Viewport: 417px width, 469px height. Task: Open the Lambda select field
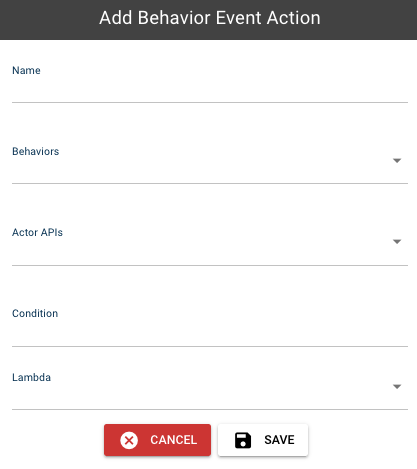(x=210, y=390)
